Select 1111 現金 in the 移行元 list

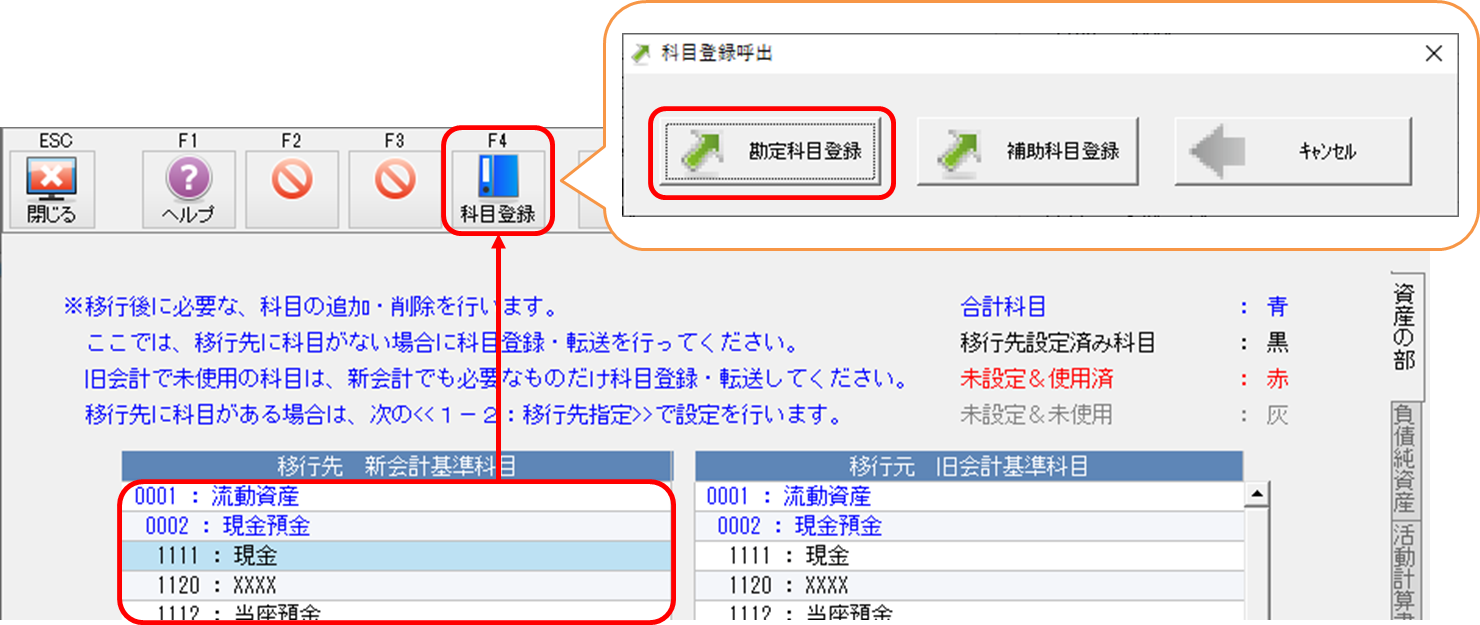(968, 556)
